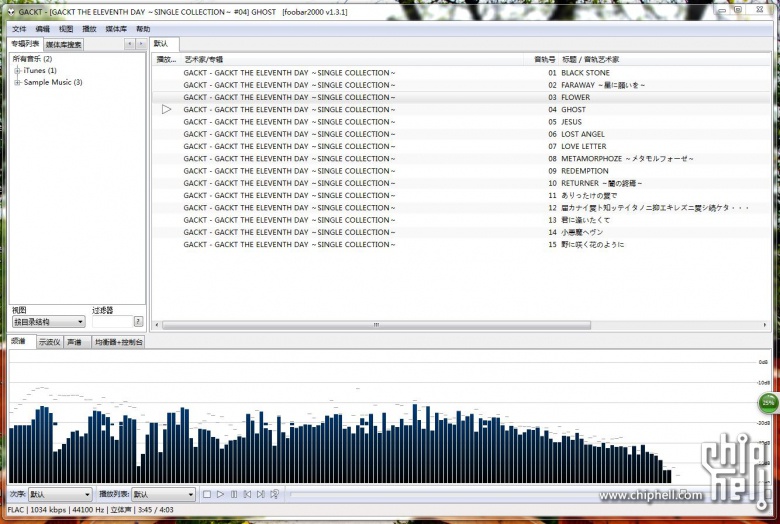Open the 播放列表 playlist dropdown

click(163, 494)
